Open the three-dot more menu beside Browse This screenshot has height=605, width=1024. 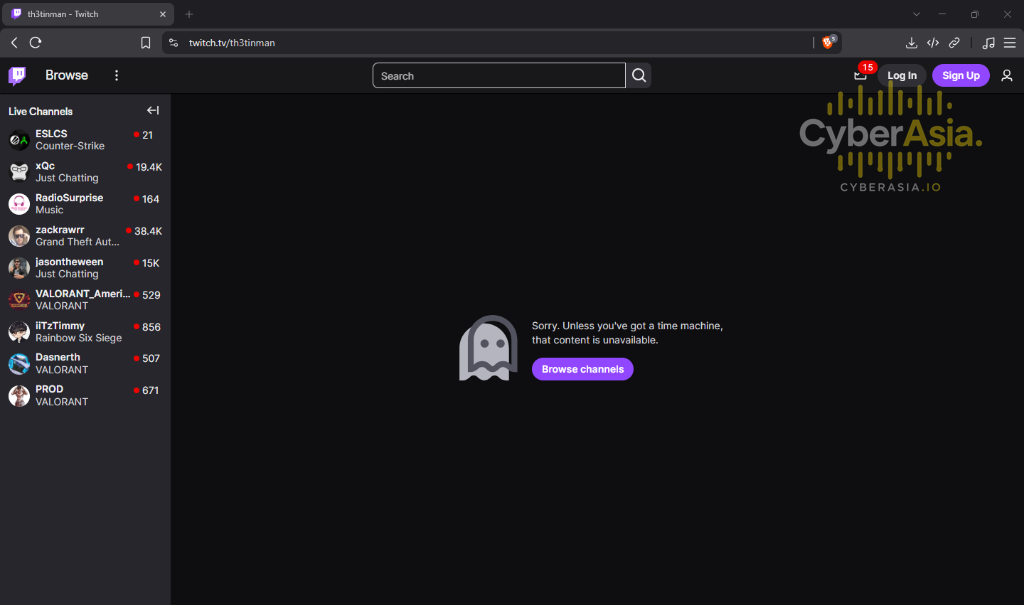coord(116,76)
